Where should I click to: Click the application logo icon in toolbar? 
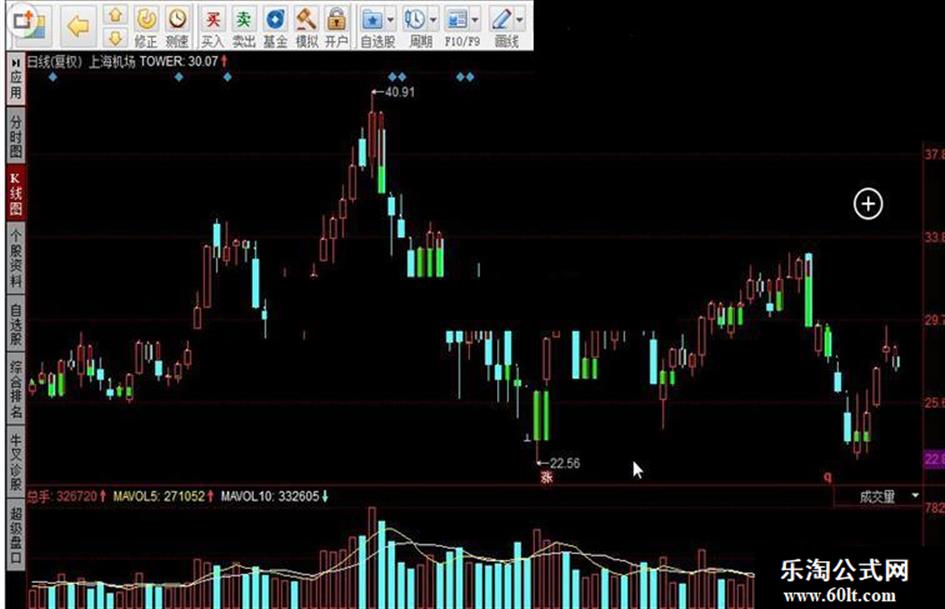pos(29,25)
